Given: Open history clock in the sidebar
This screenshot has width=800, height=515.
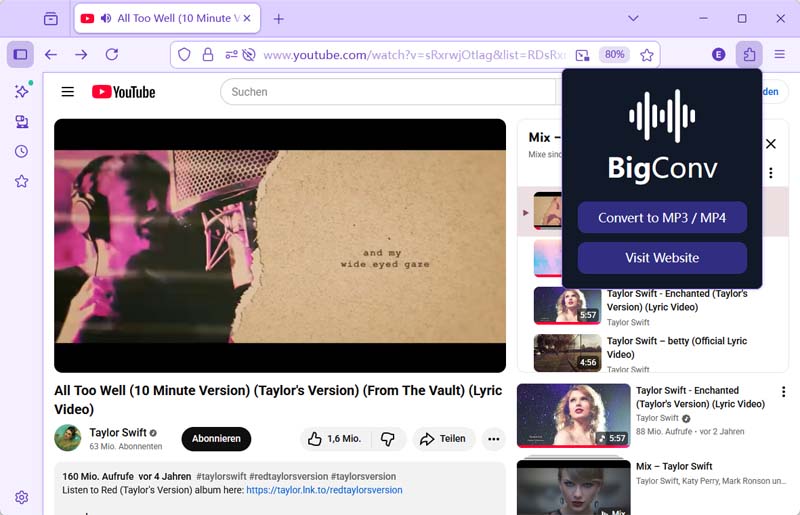Looking at the screenshot, I should [x=21, y=151].
